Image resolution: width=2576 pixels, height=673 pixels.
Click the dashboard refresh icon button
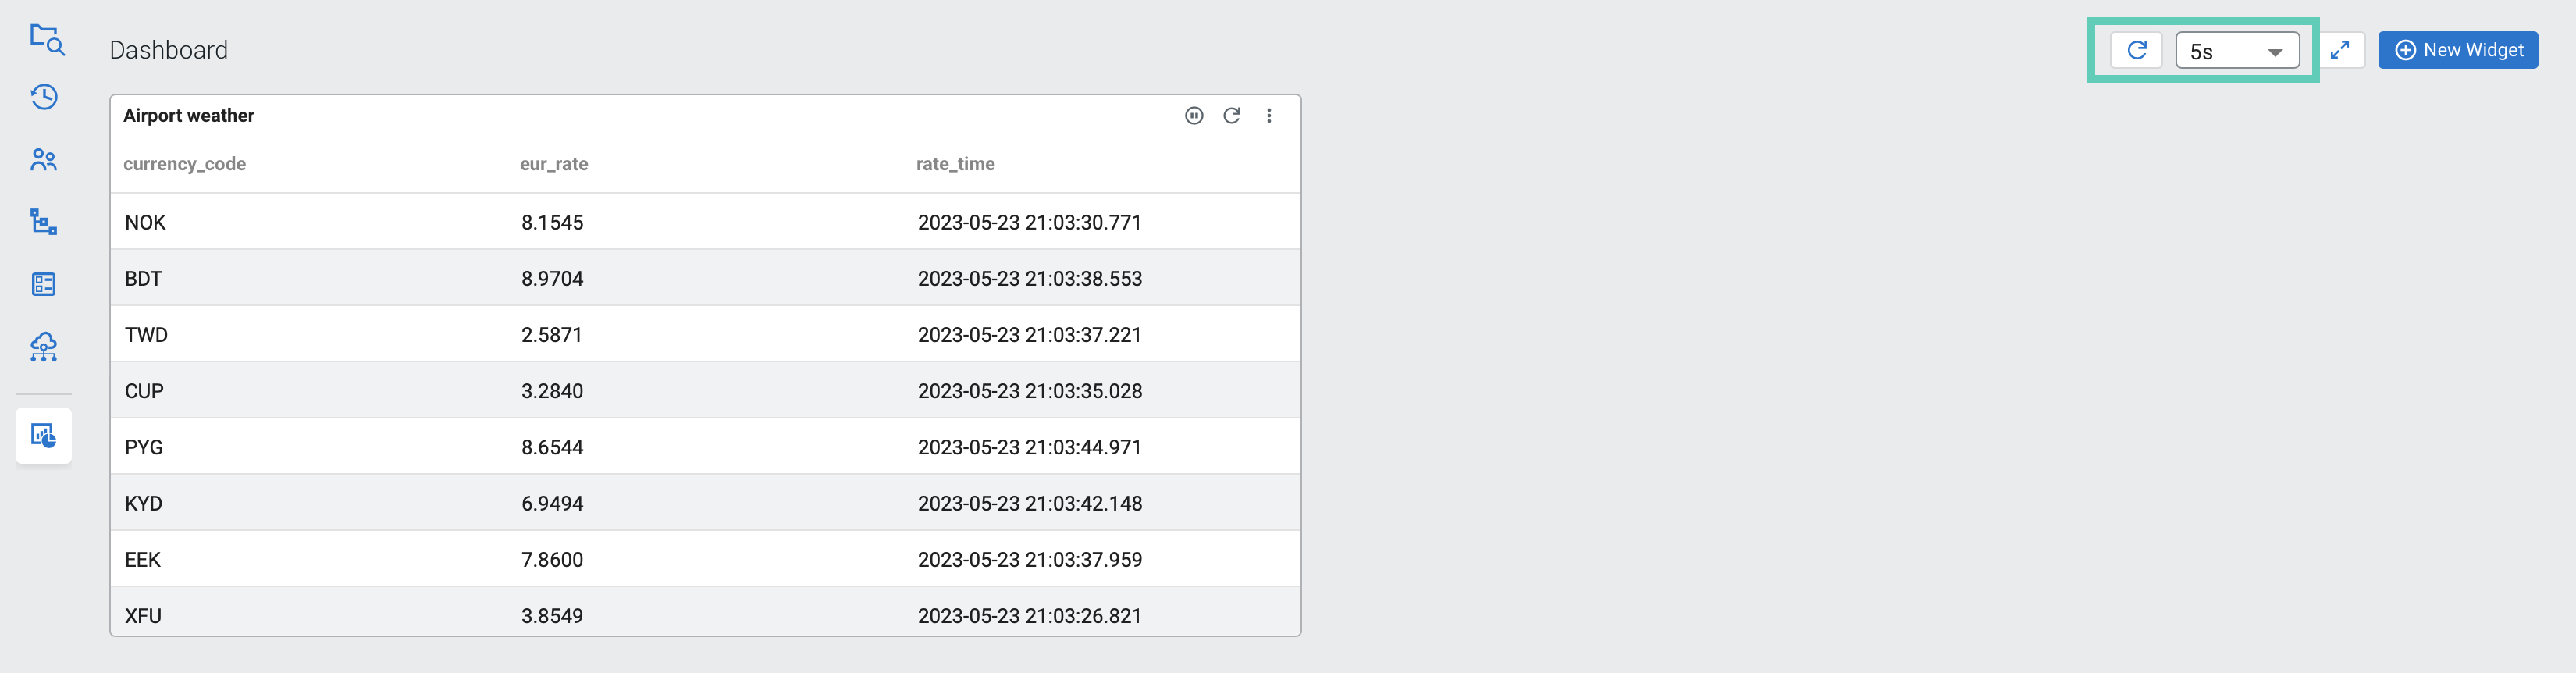(2136, 50)
